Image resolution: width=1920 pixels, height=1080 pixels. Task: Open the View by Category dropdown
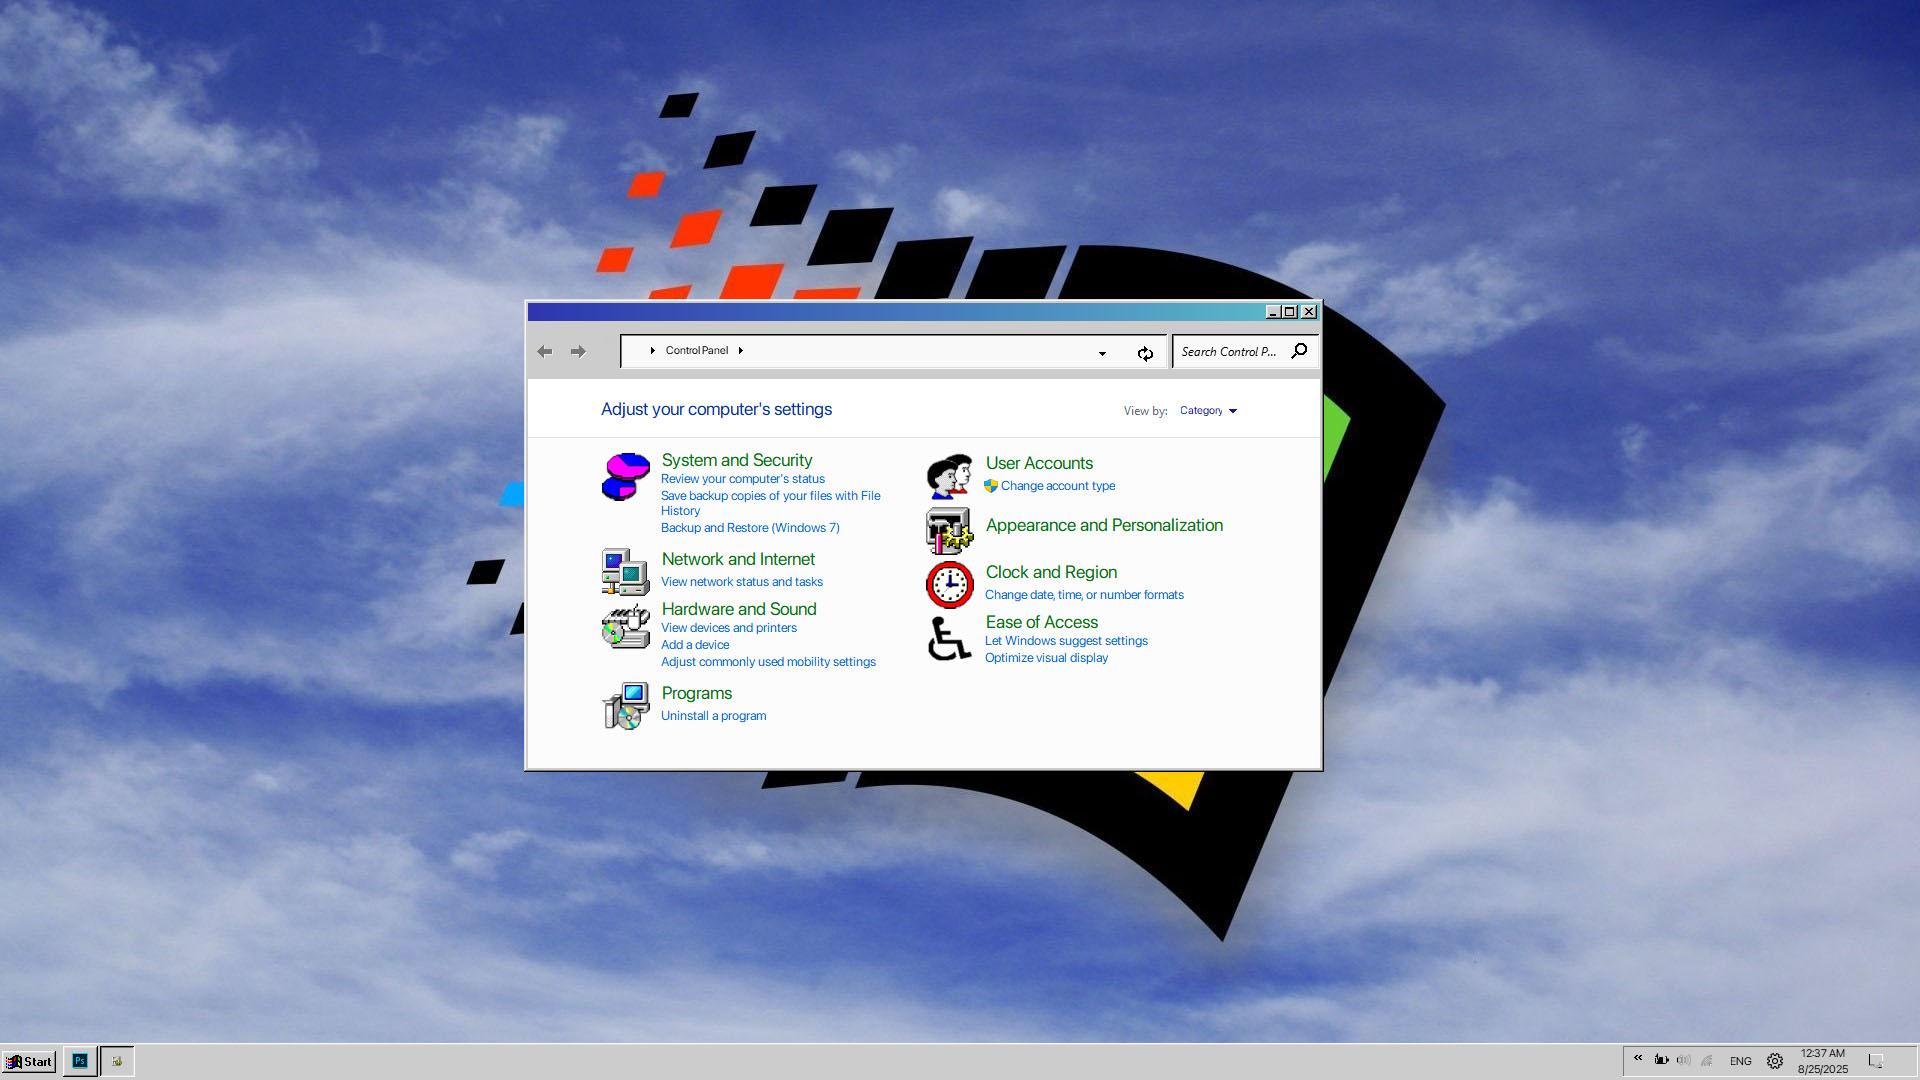(1208, 411)
